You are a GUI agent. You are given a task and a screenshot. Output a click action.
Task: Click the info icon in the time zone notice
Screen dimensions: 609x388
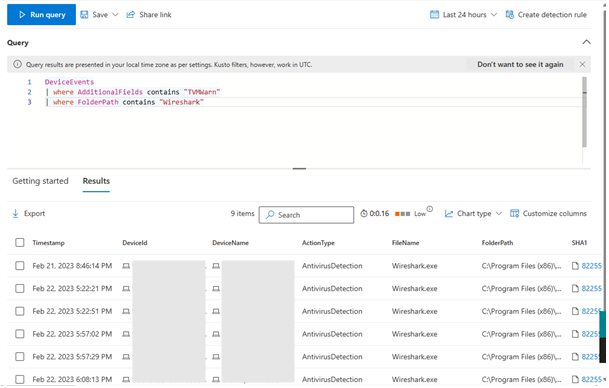coord(17,64)
